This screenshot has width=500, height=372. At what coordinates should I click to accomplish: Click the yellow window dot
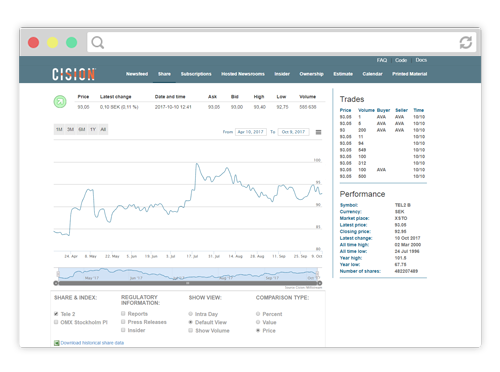[52, 43]
